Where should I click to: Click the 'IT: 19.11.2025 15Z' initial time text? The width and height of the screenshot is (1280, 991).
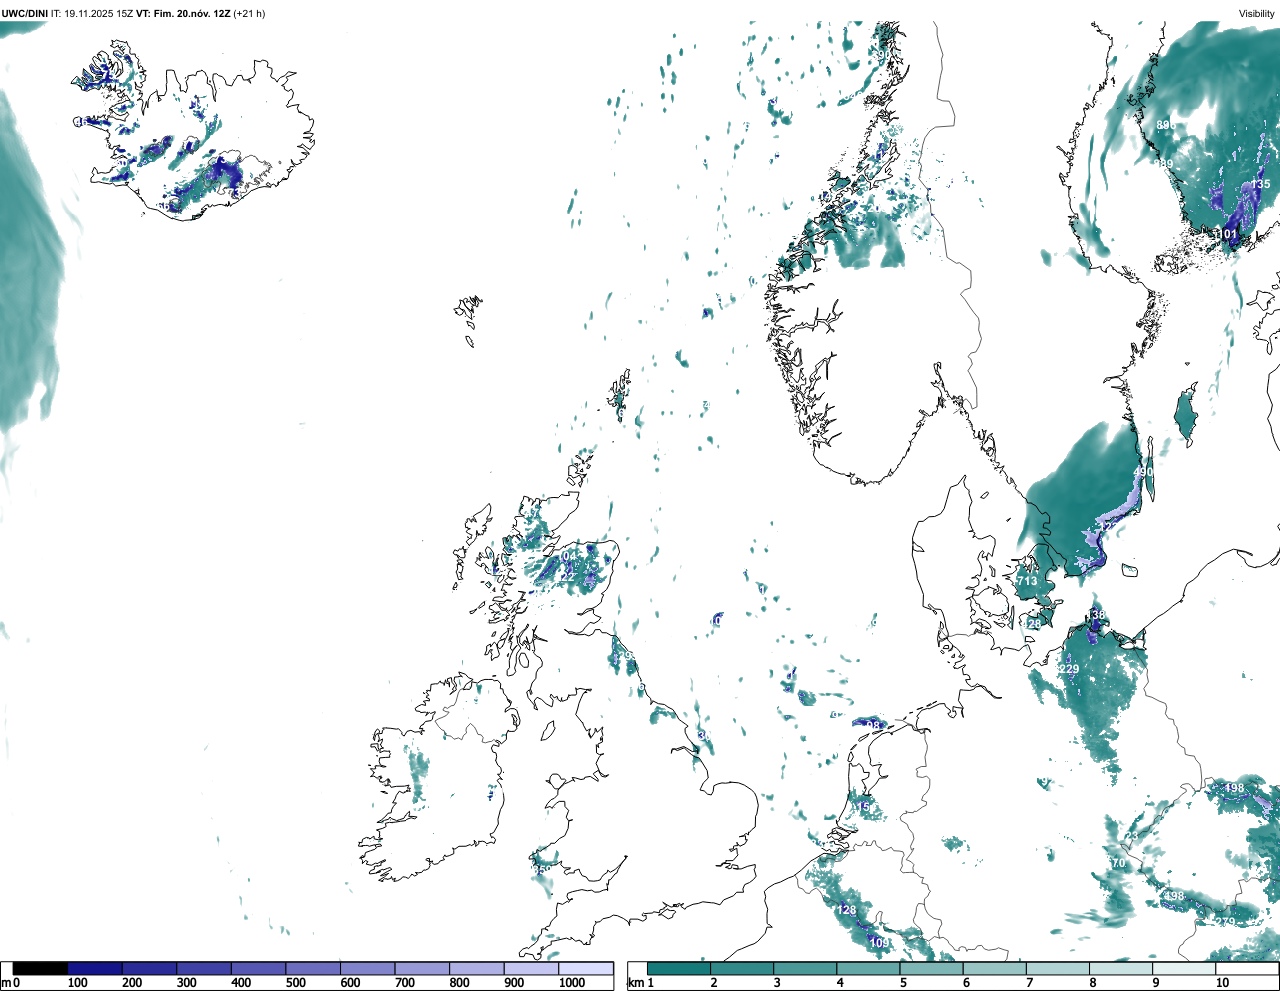click(92, 14)
